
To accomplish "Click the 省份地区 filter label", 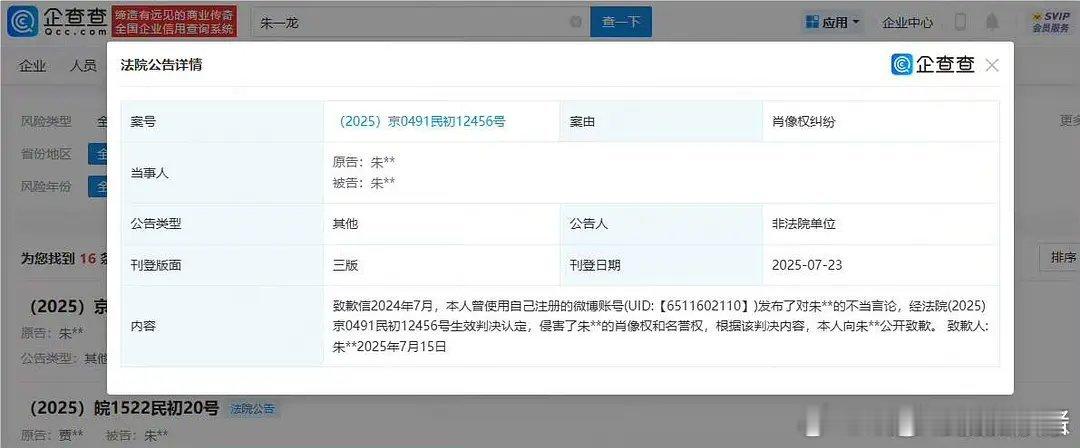I will coord(45,154).
